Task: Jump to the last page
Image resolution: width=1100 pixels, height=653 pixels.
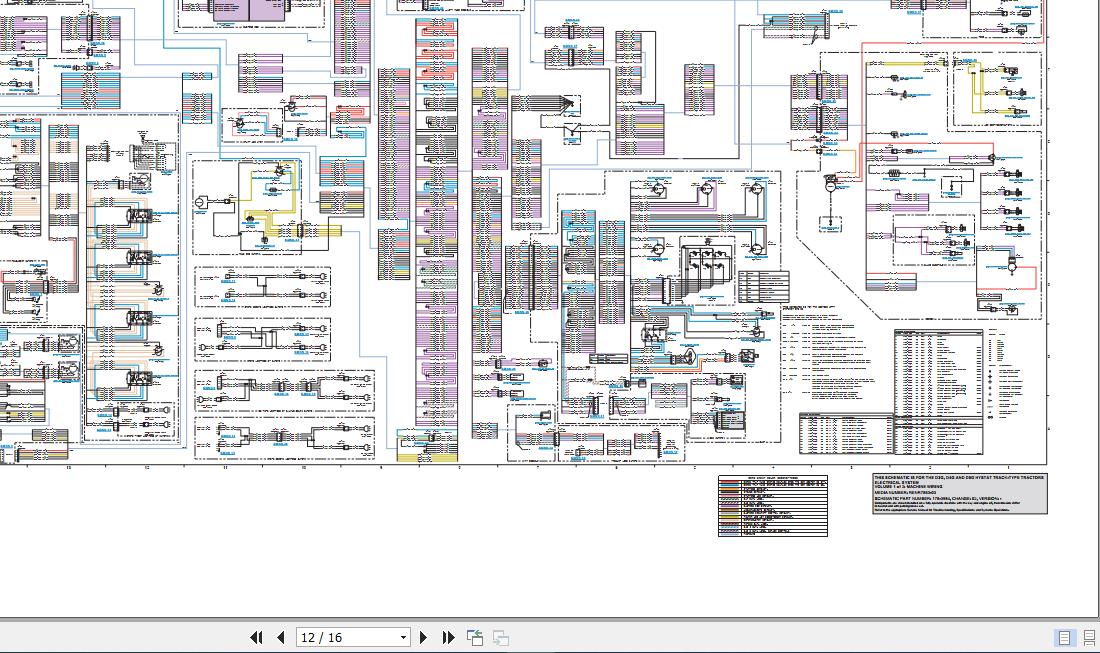Action: tap(447, 637)
